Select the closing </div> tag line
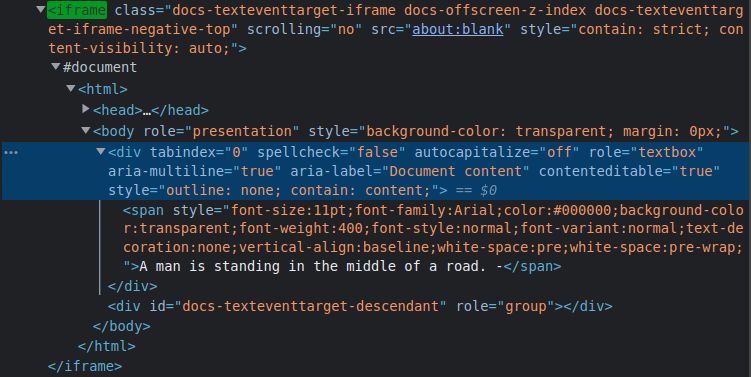The image size is (751, 377). tap(132, 286)
